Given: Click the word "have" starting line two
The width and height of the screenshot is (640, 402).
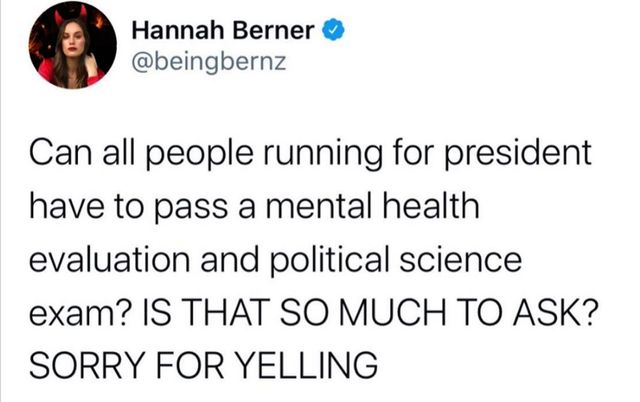Looking at the screenshot, I should coord(67,210).
